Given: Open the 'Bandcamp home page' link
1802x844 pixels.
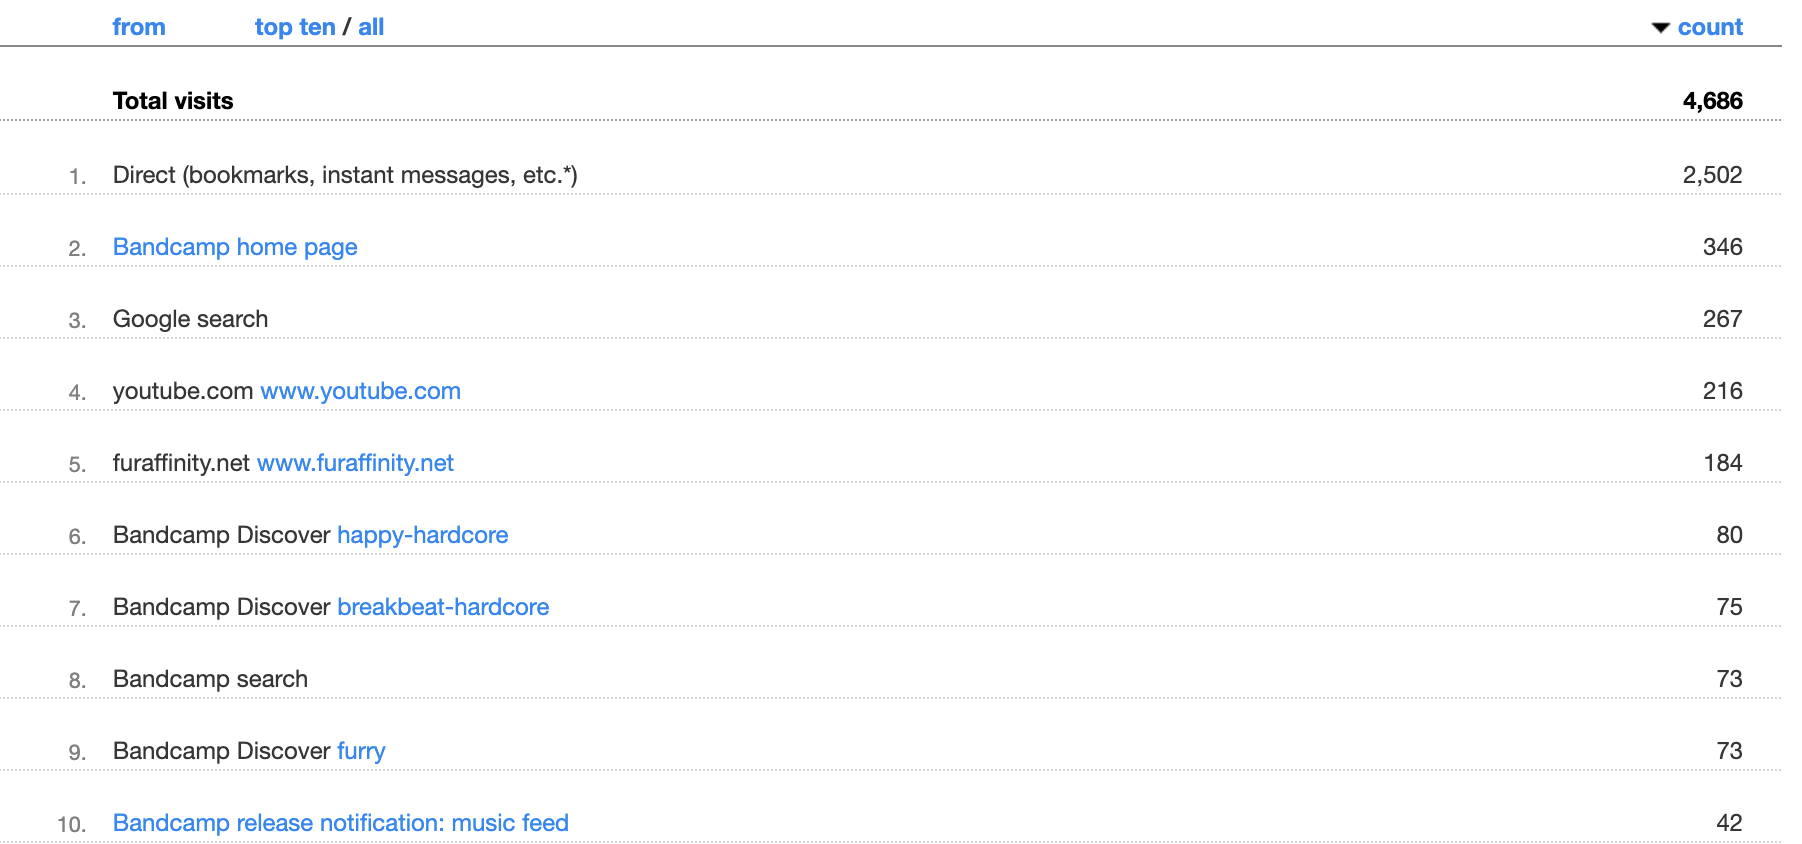Looking at the screenshot, I should 235,247.
